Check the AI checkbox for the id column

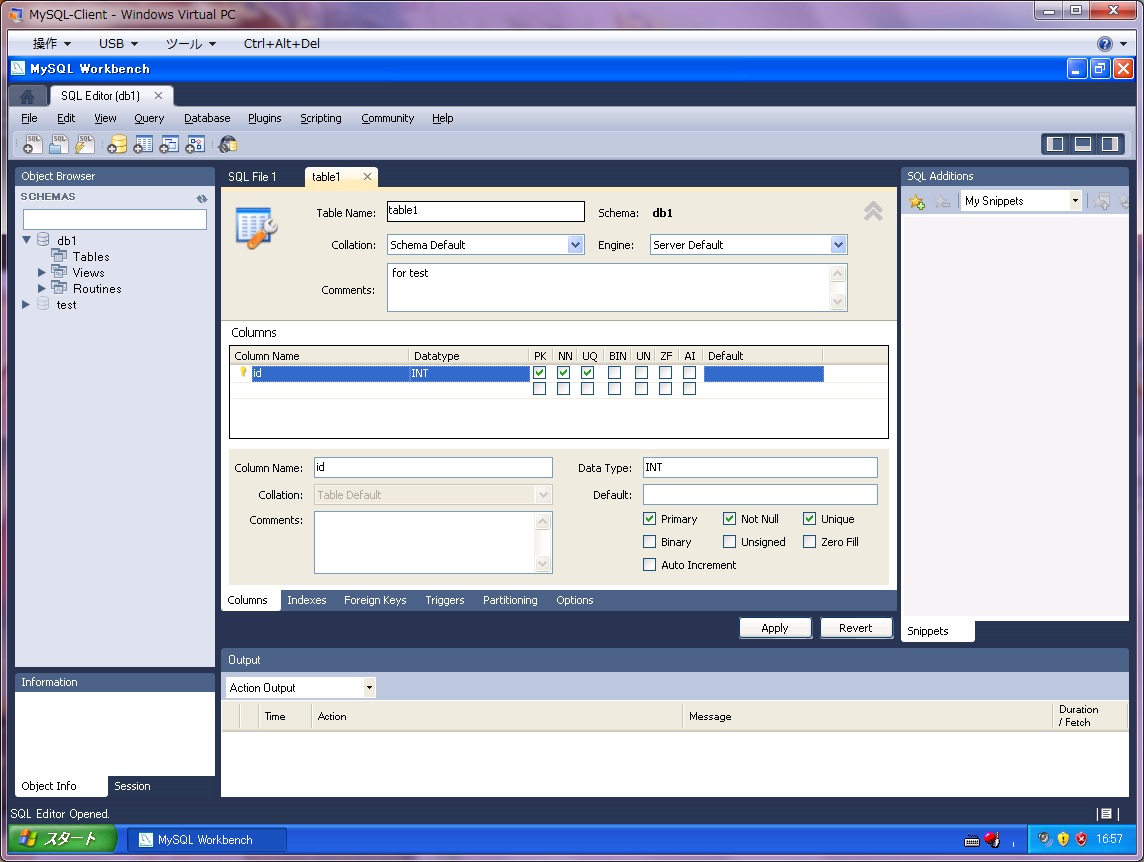[689, 373]
